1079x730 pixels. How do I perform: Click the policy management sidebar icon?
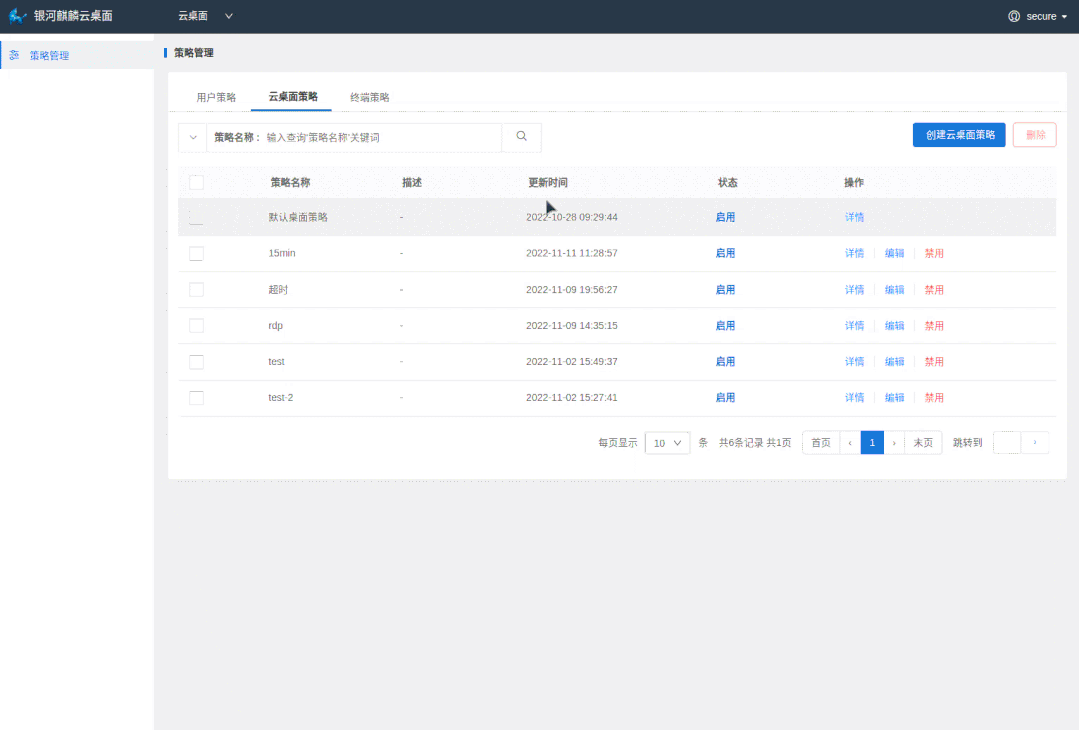tap(14, 55)
